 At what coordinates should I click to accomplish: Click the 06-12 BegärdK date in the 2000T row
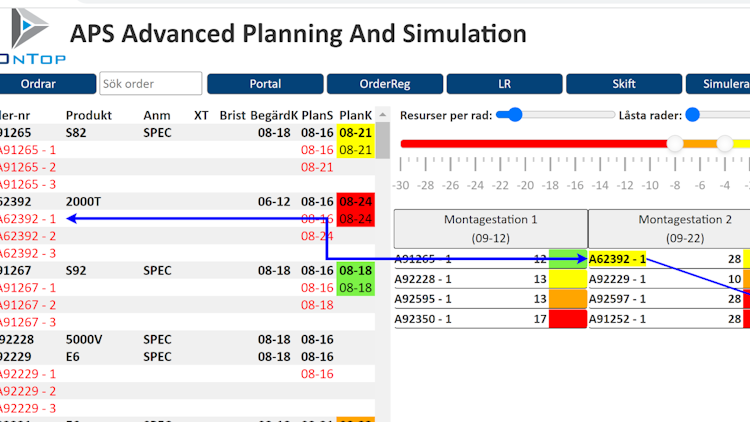274,201
